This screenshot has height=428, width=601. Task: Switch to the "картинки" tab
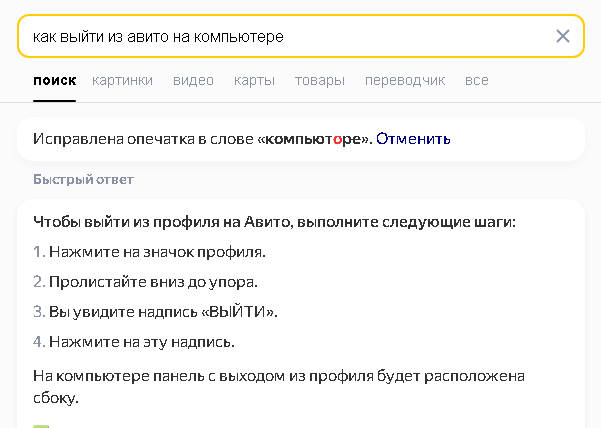click(x=122, y=80)
